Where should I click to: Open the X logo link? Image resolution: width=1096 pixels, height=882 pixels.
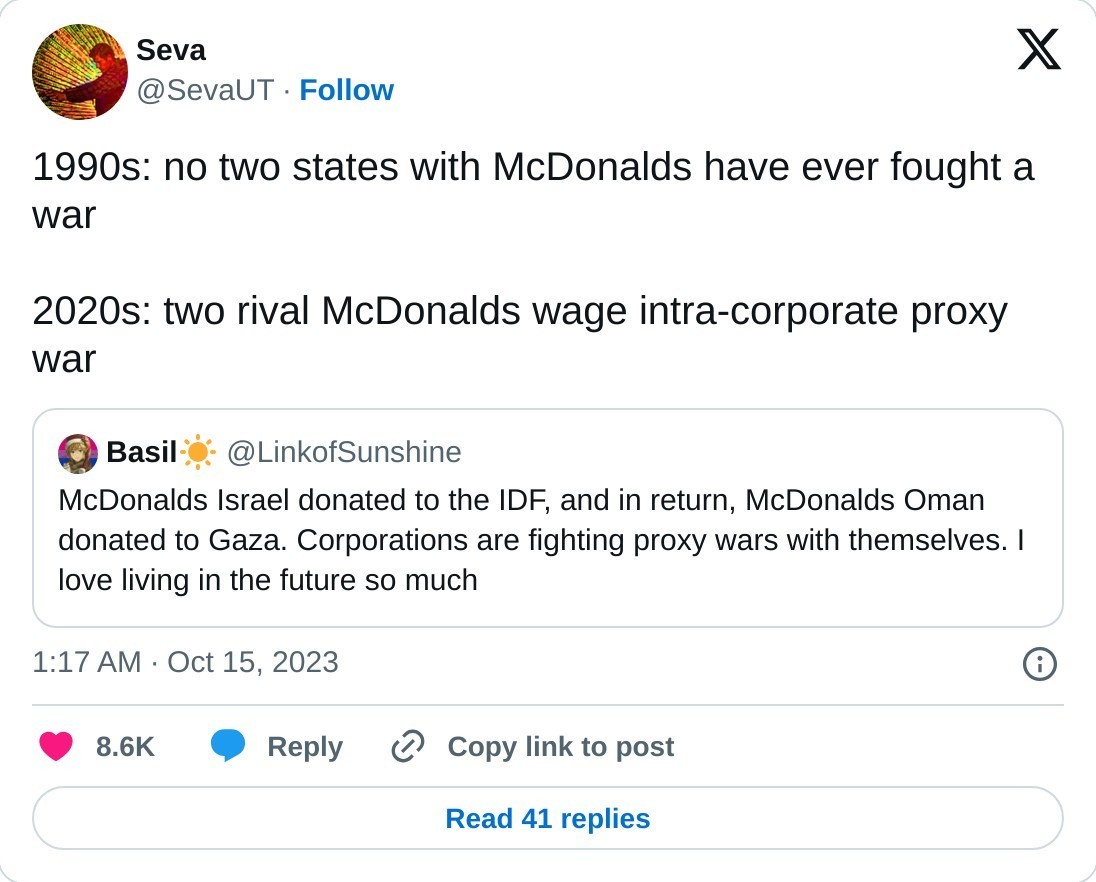(1039, 49)
